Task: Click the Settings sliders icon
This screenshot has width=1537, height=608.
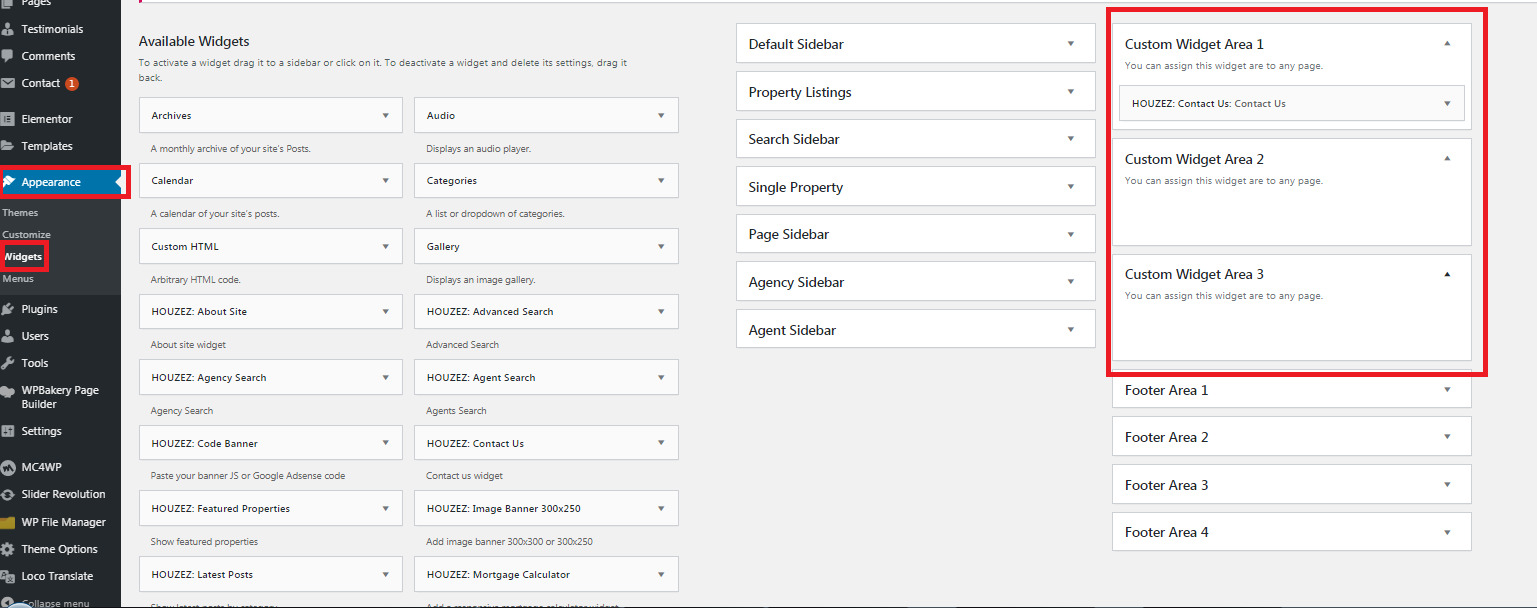Action: coord(9,431)
